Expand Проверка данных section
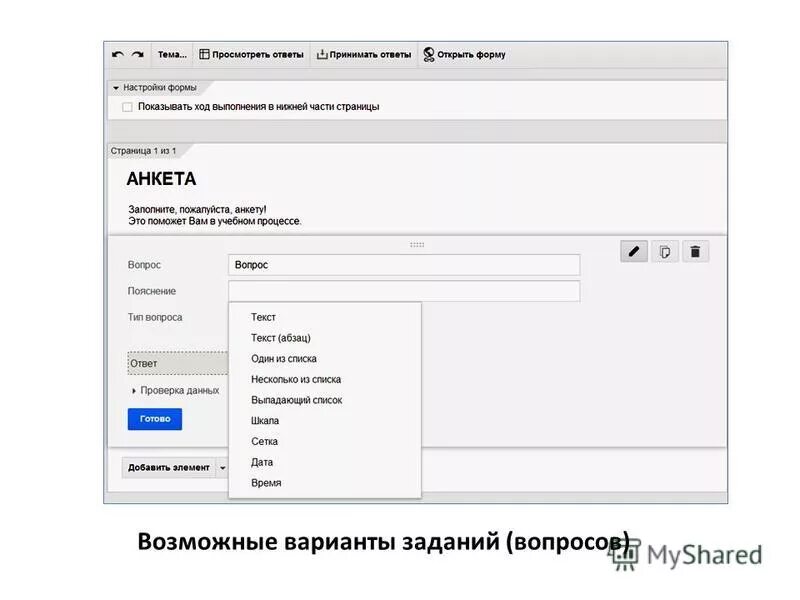 click(x=176, y=390)
